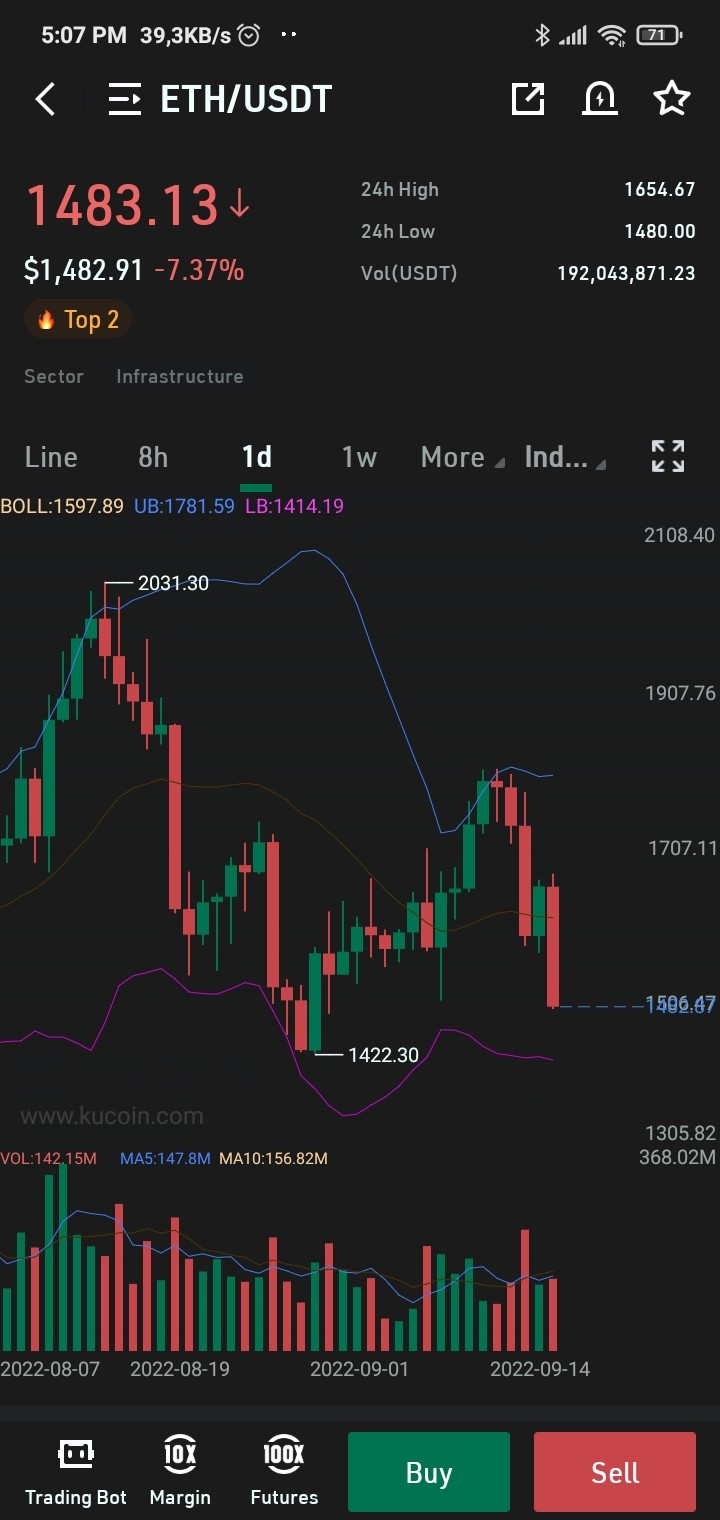Open the Trading Bot icon
This screenshot has height=1520, width=720.
[x=76, y=1472]
